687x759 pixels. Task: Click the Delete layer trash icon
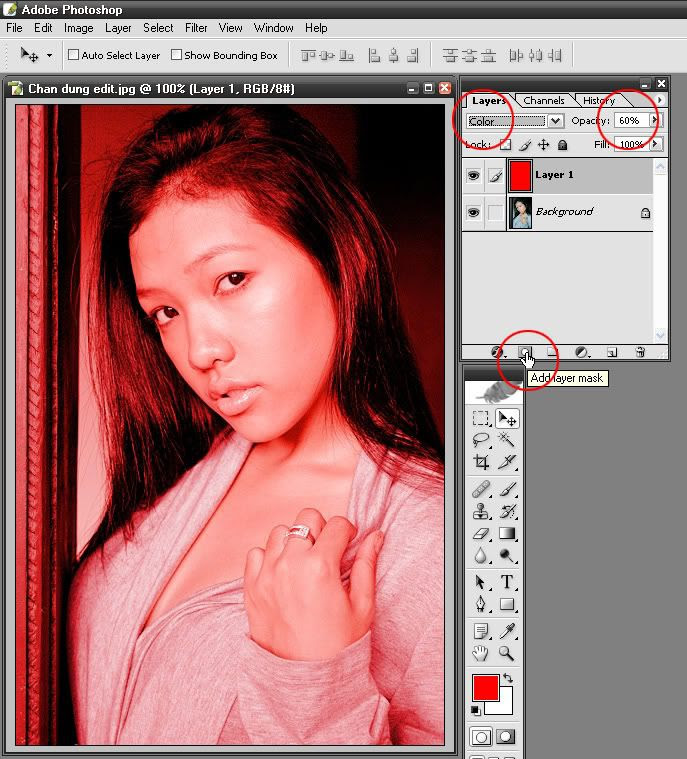pyautogui.click(x=640, y=352)
